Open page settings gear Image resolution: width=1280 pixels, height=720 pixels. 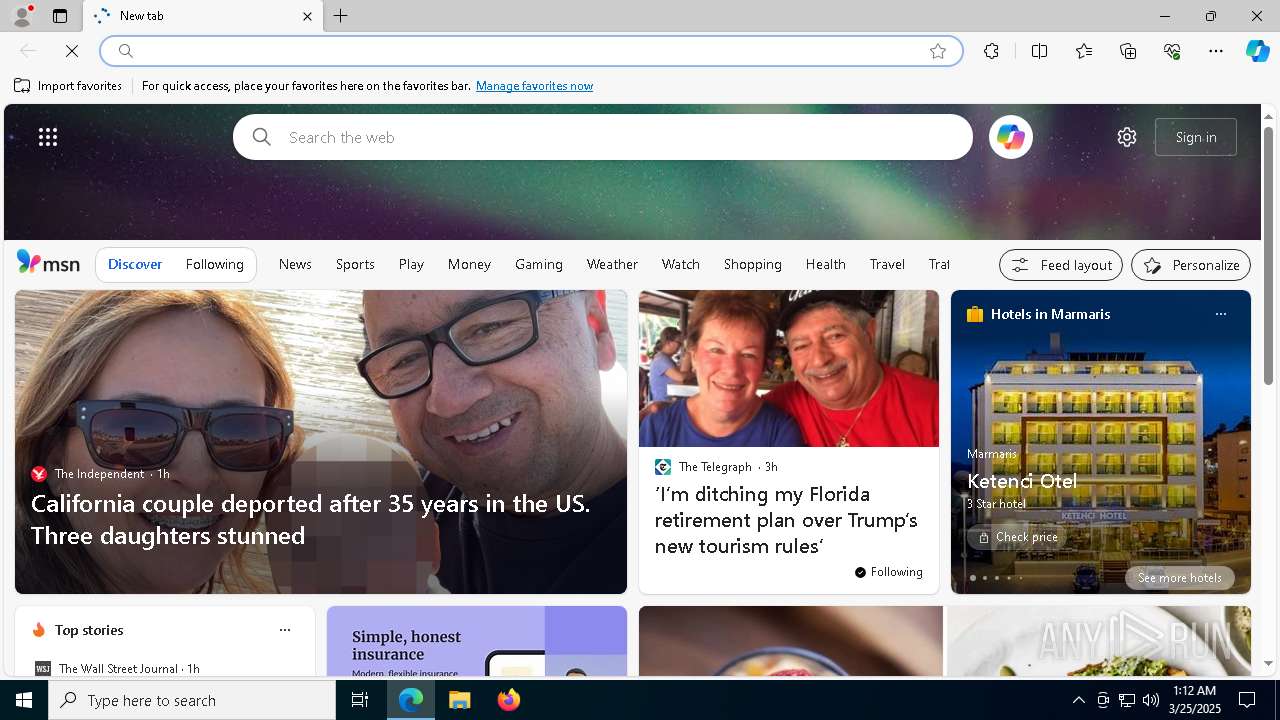click(1127, 137)
